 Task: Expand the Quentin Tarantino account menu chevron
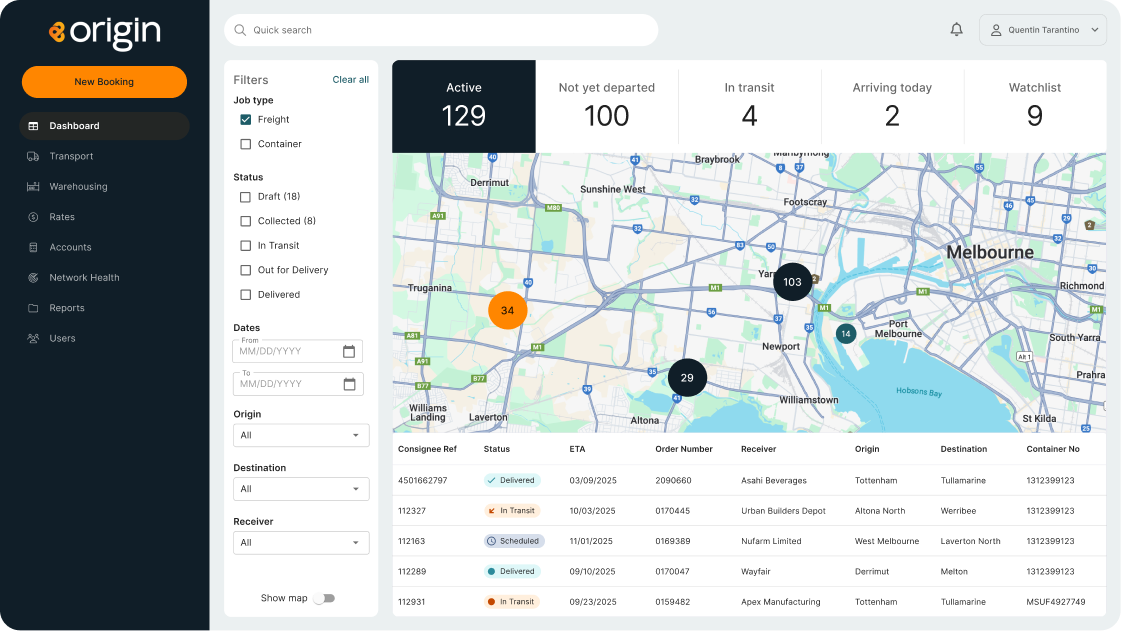click(1095, 30)
